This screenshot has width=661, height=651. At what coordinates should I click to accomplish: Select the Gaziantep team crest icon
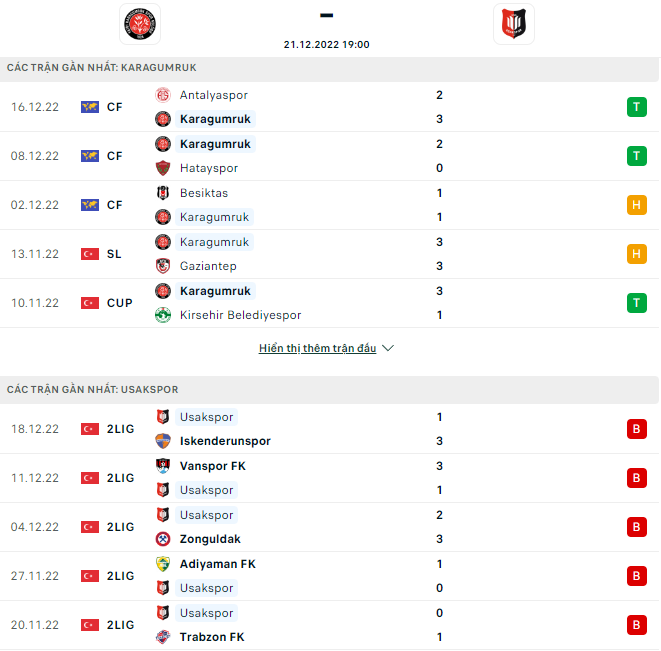[163, 266]
